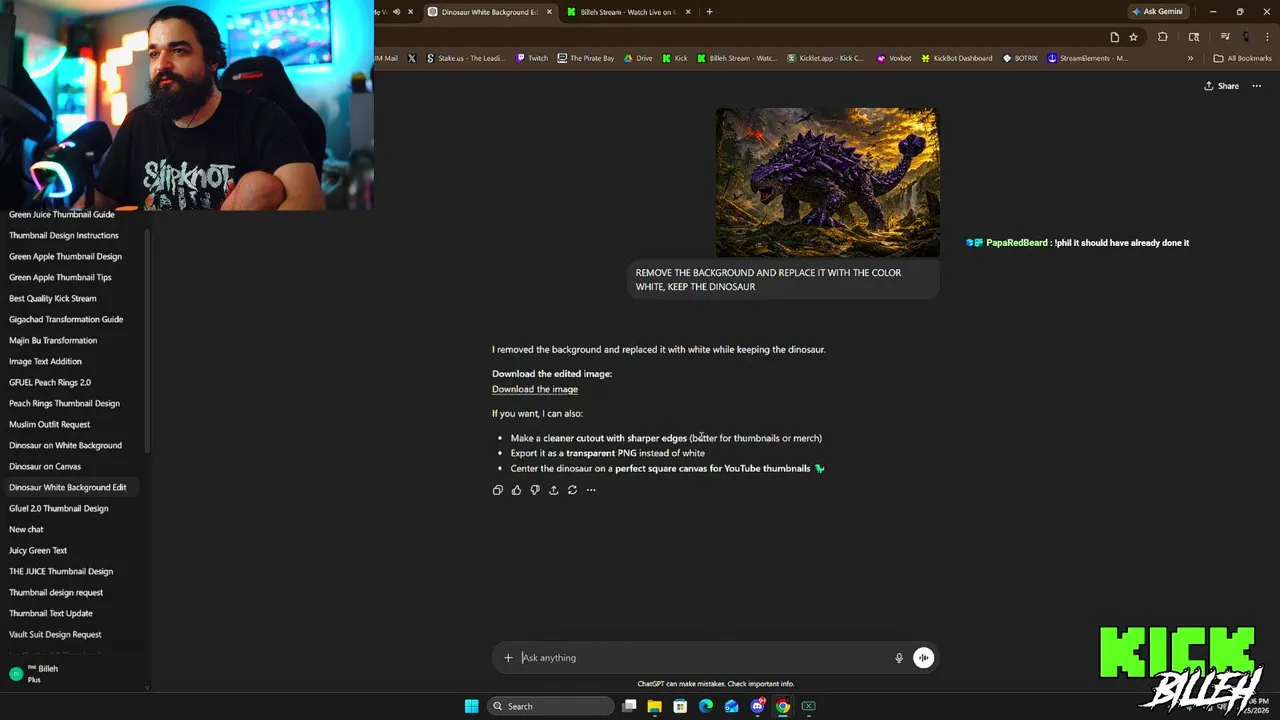This screenshot has width=1280, height=720.
Task: Open the Stake.us bookmark
Action: tap(465, 58)
